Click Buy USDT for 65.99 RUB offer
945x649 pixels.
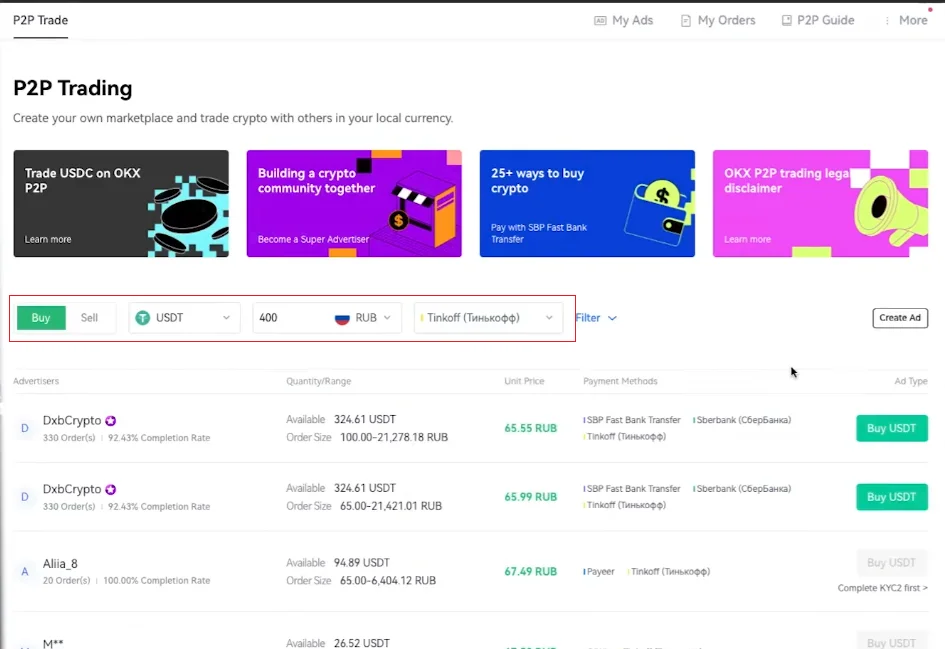coord(891,497)
